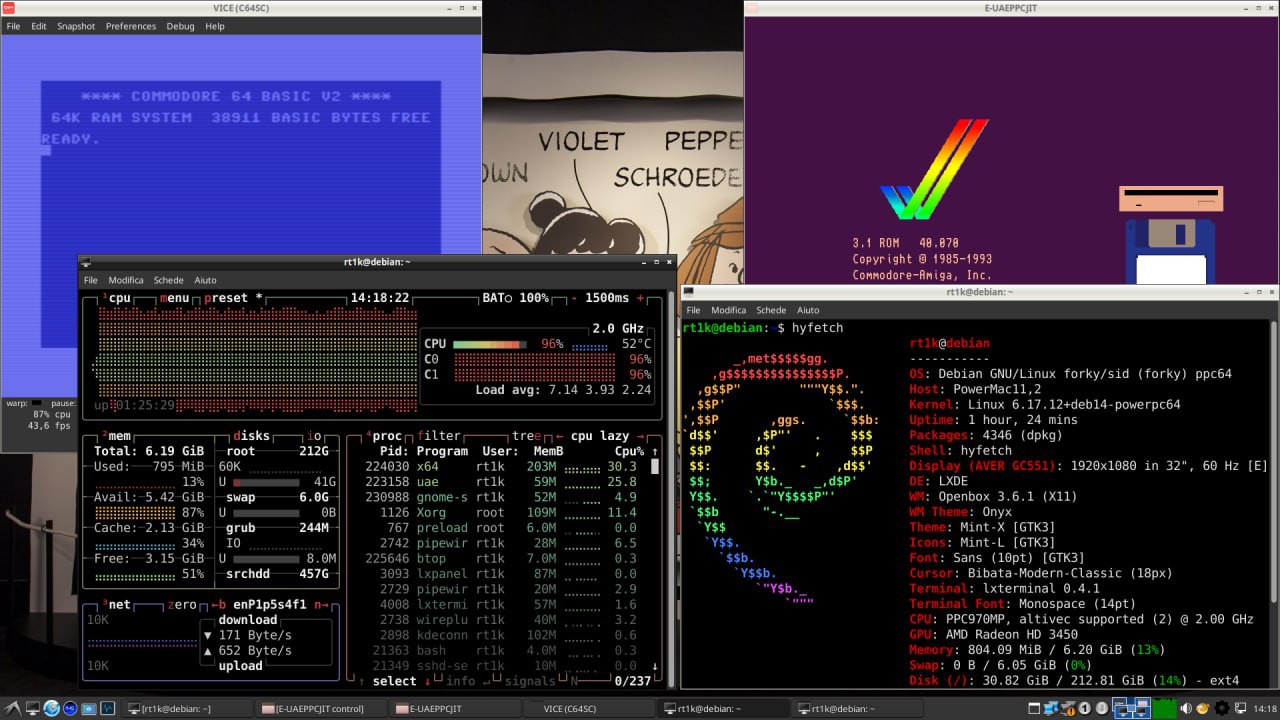1280x720 pixels.
Task: Open the btop 'menu' option
Action: [176, 298]
